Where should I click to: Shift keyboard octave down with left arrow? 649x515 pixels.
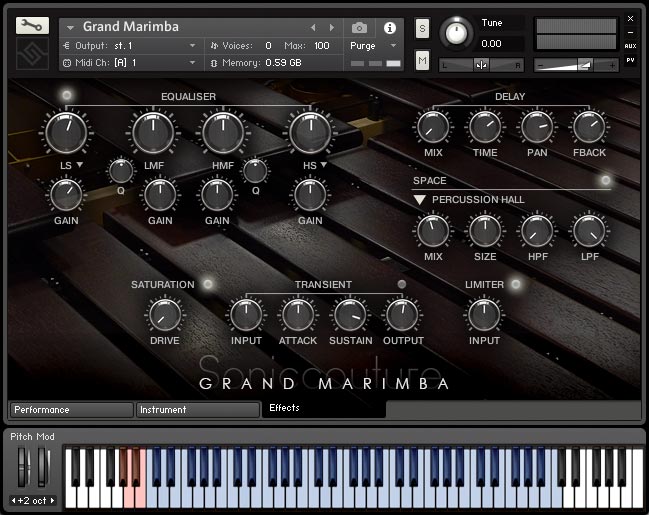(x=13, y=501)
